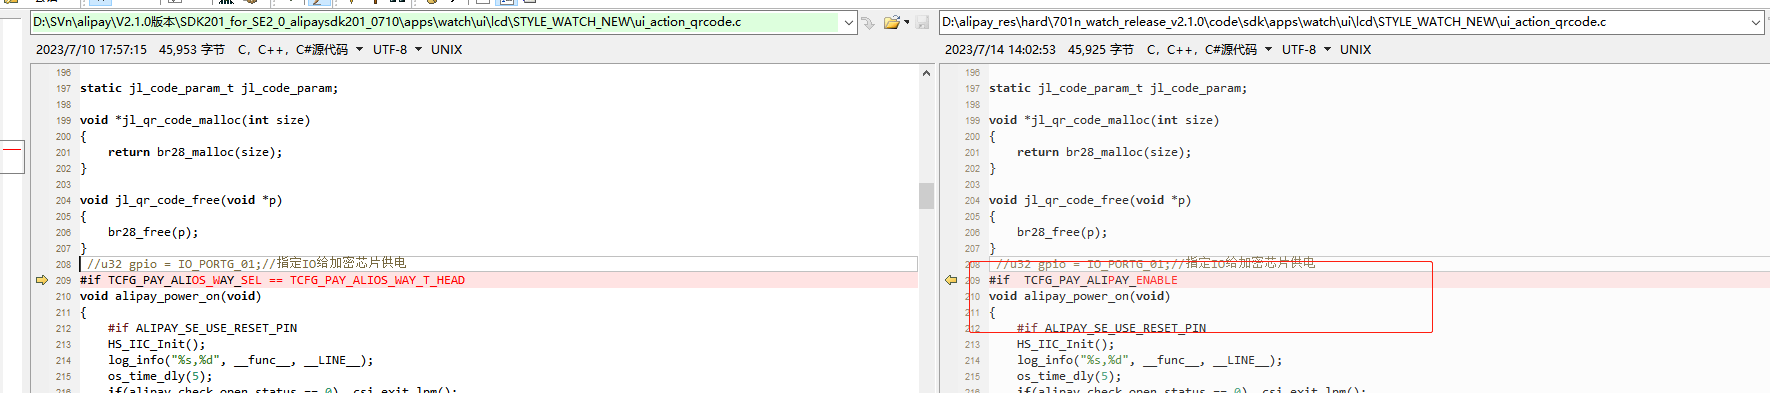The image size is (1770, 393).
Task: Click right line '#if TCFG_PAY_ALIPAY_ENABLE'
Action: pos(1083,280)
